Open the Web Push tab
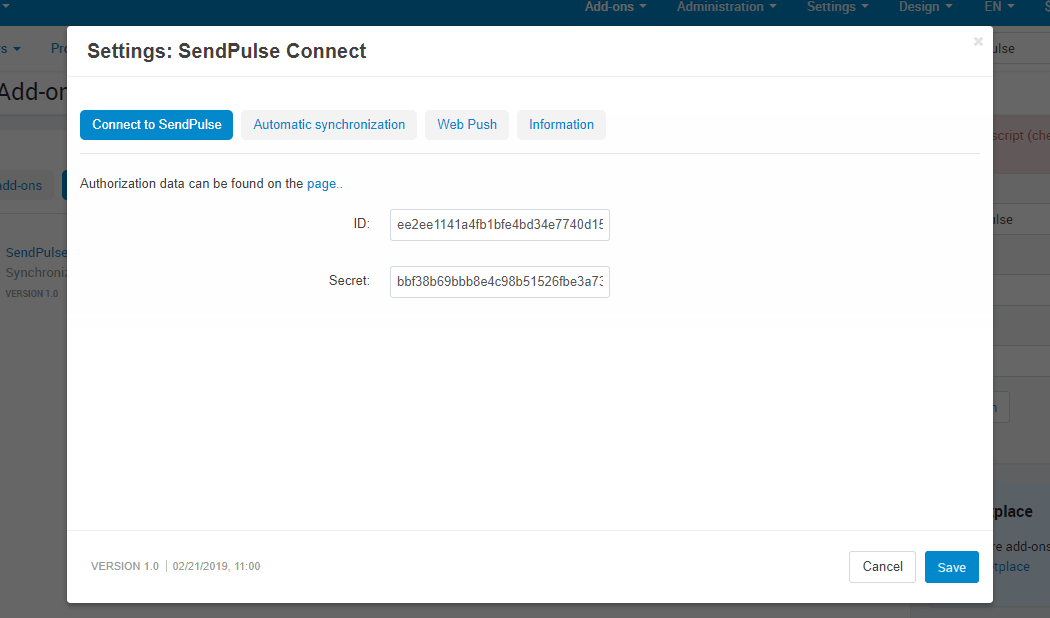The width and height of the screenshot is (1050, 618). coord(467,125)
